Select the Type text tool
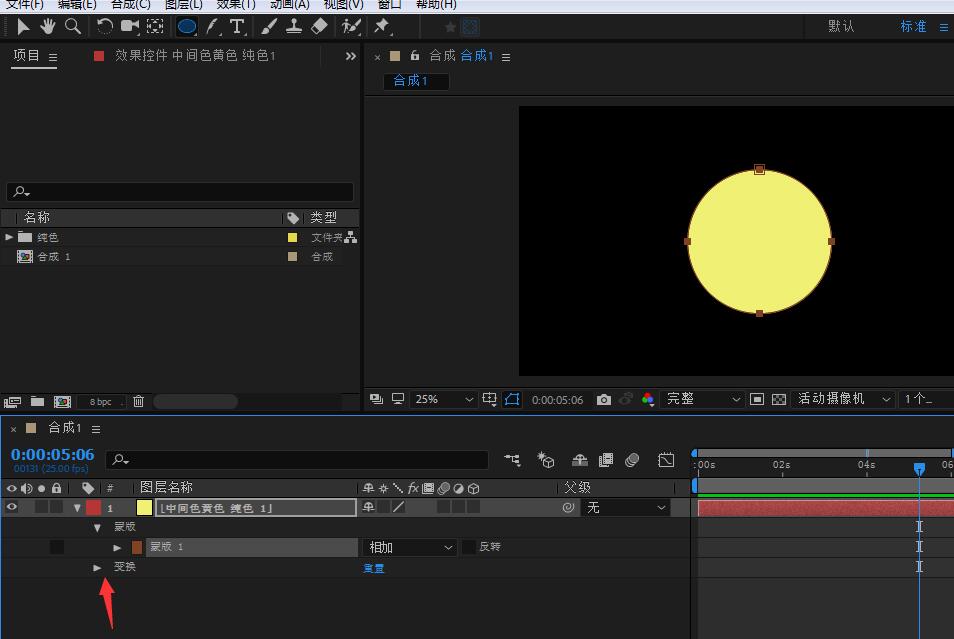This screenshot has height=639, width=954. pos(237,26)
